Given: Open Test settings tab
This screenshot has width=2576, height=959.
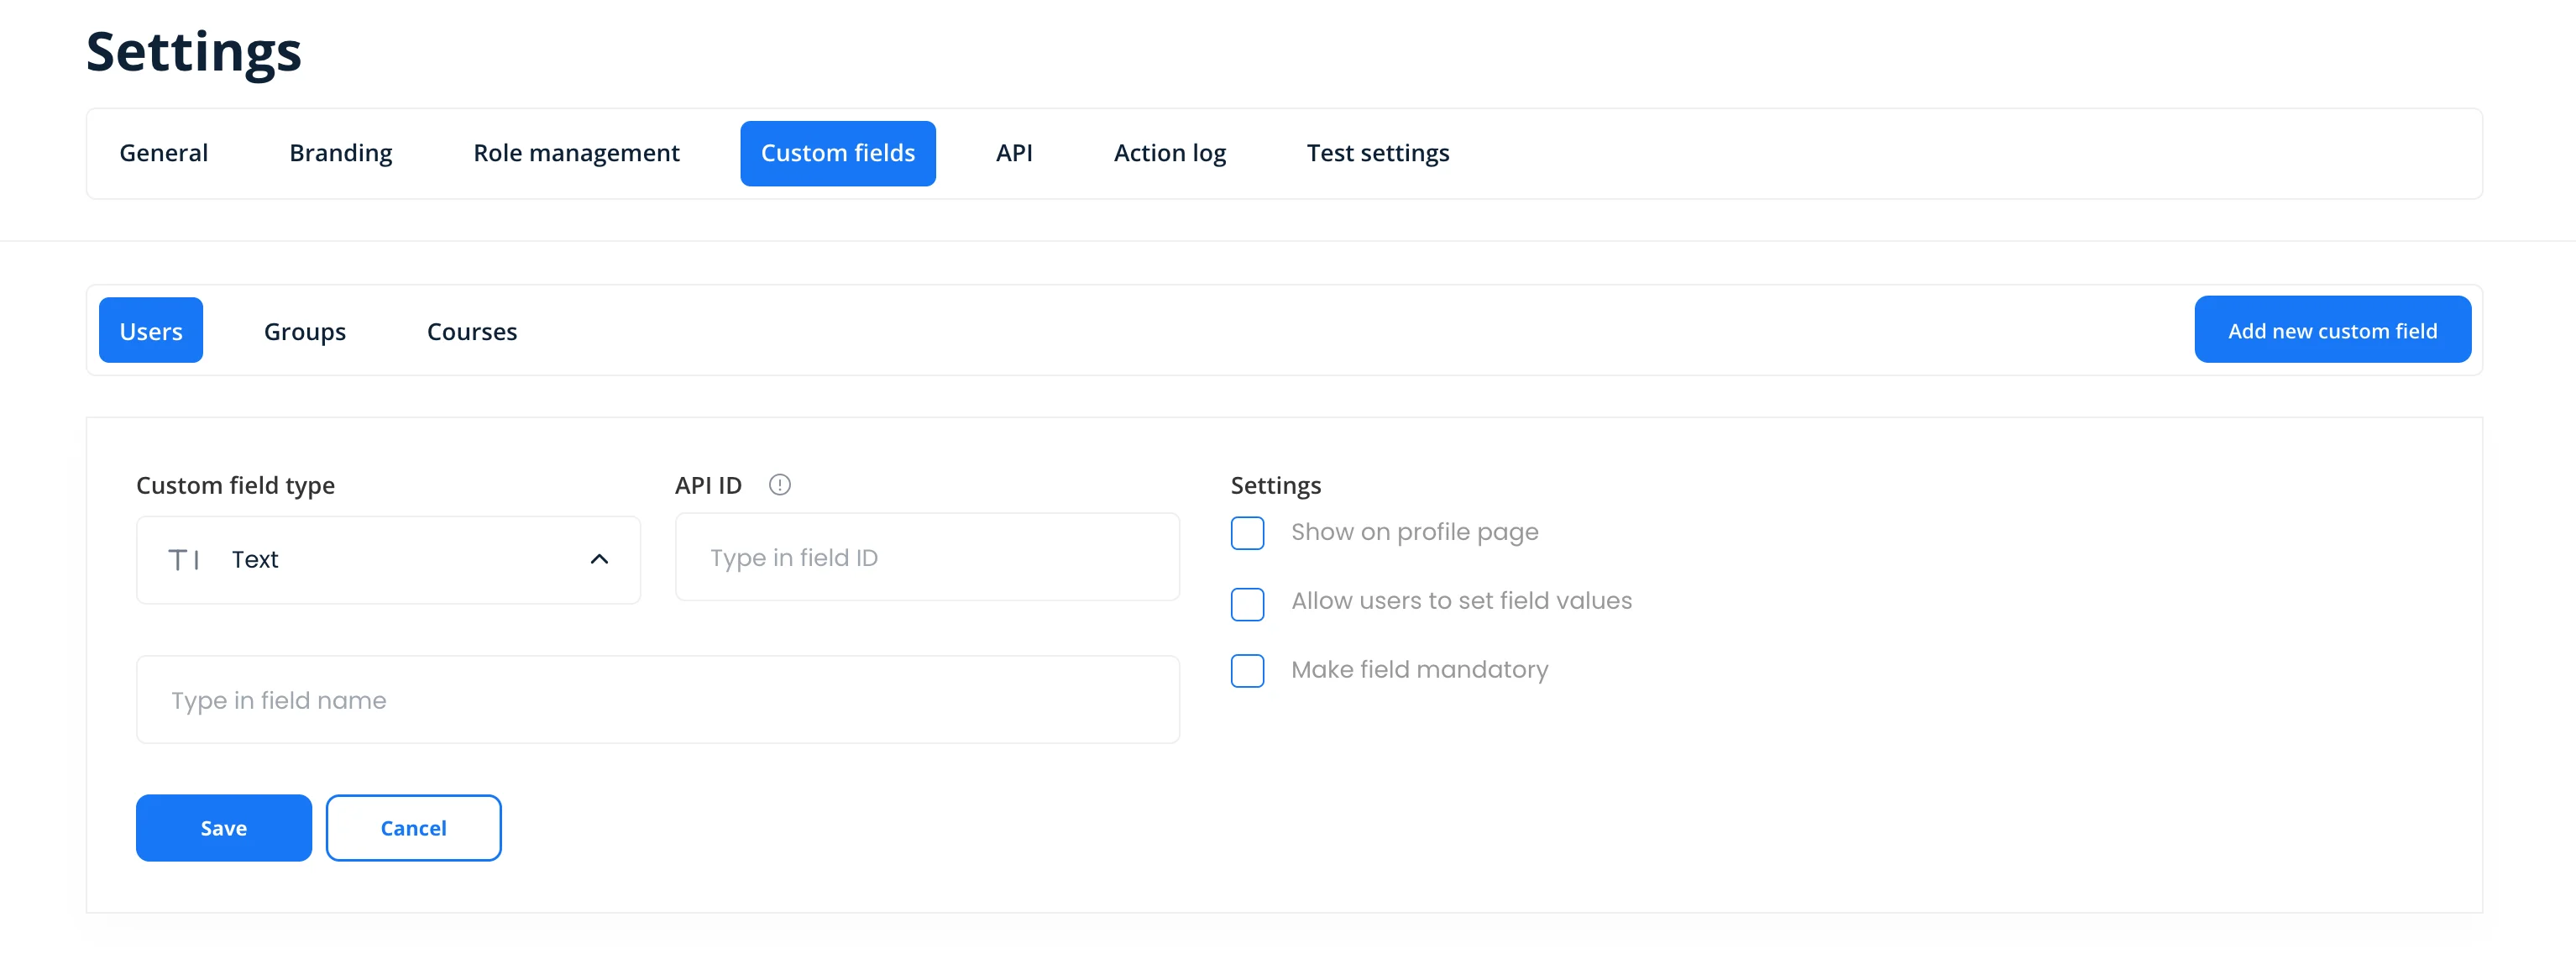Looking at the screenshot, I should click(1377, 153).
